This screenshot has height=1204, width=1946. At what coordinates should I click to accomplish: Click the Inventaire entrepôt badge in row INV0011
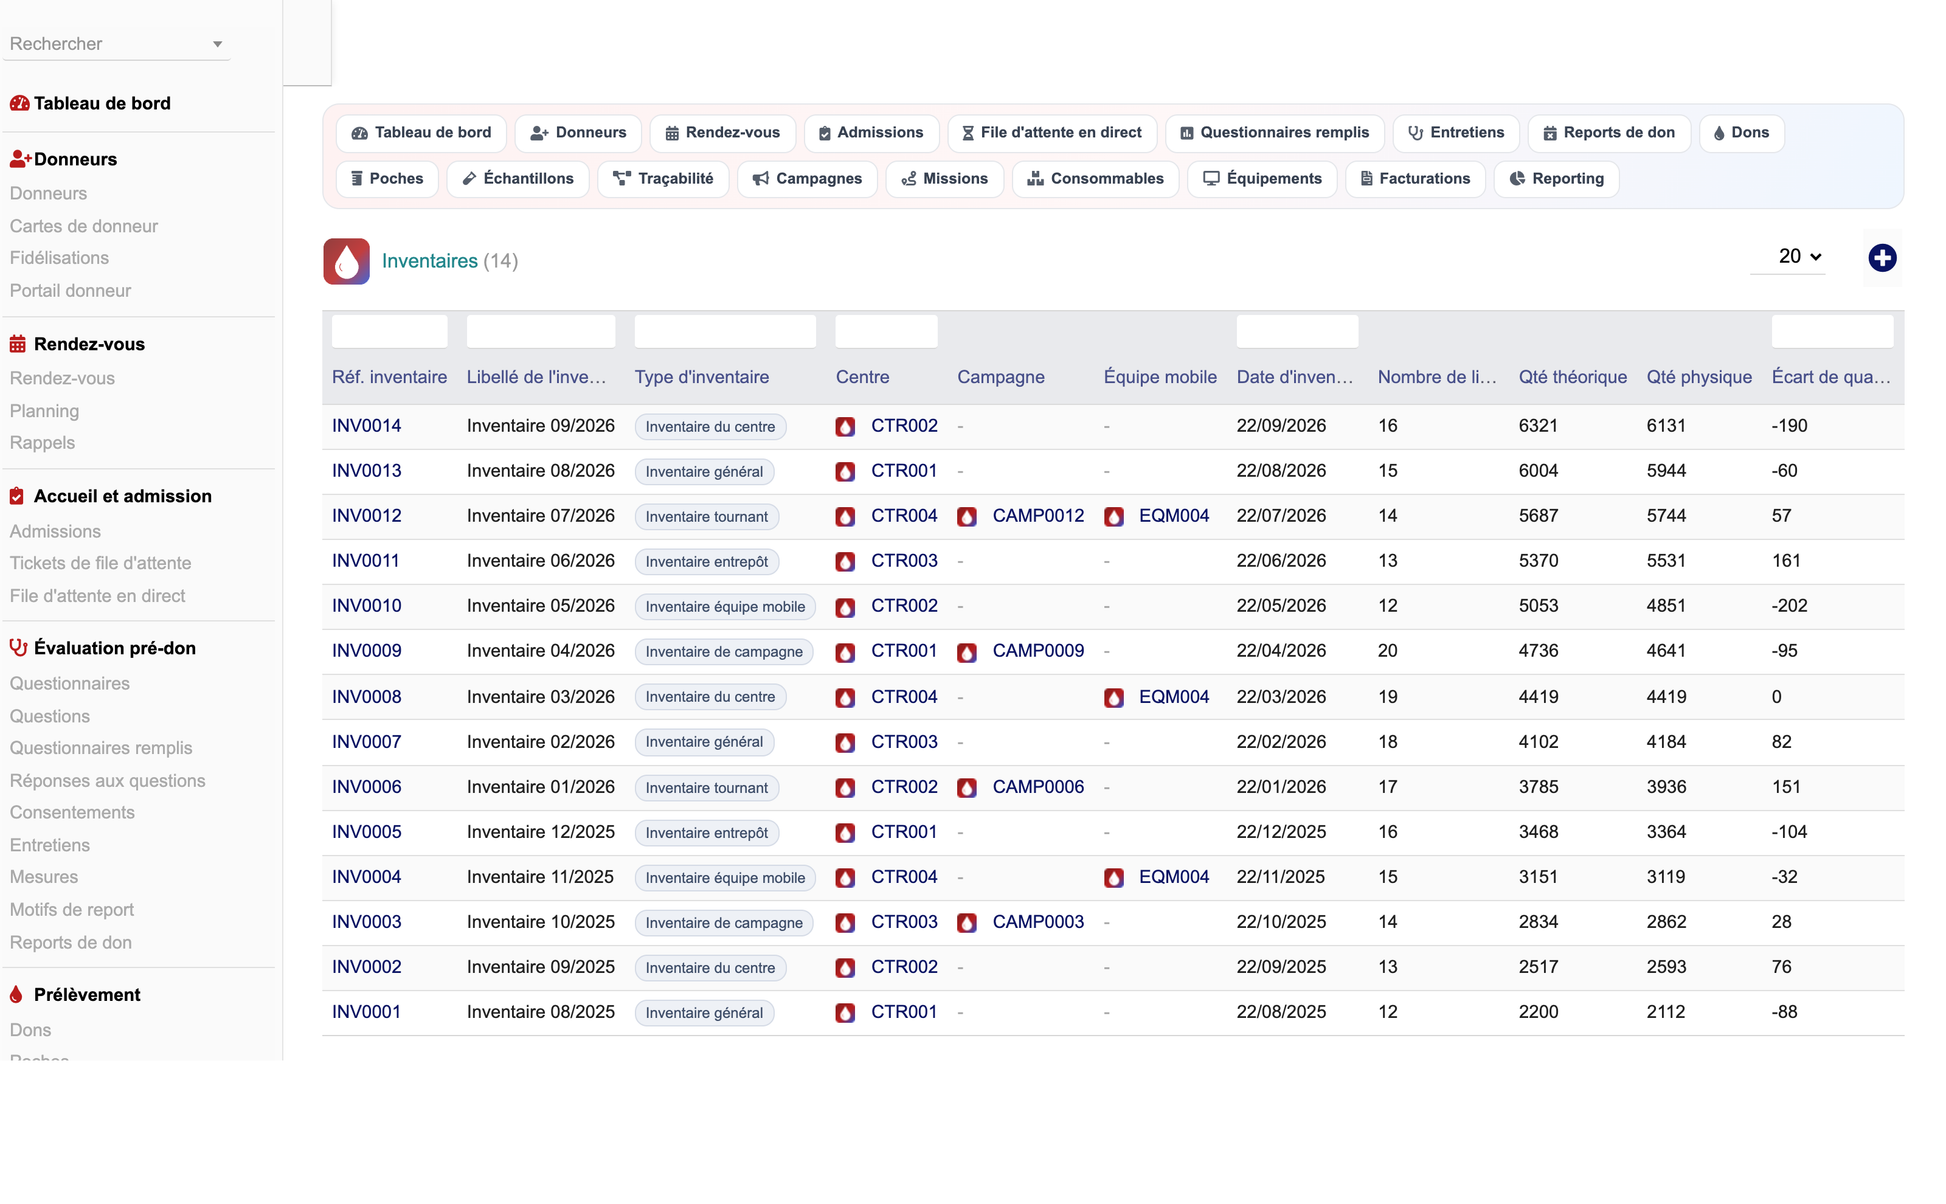click(706, 562)
